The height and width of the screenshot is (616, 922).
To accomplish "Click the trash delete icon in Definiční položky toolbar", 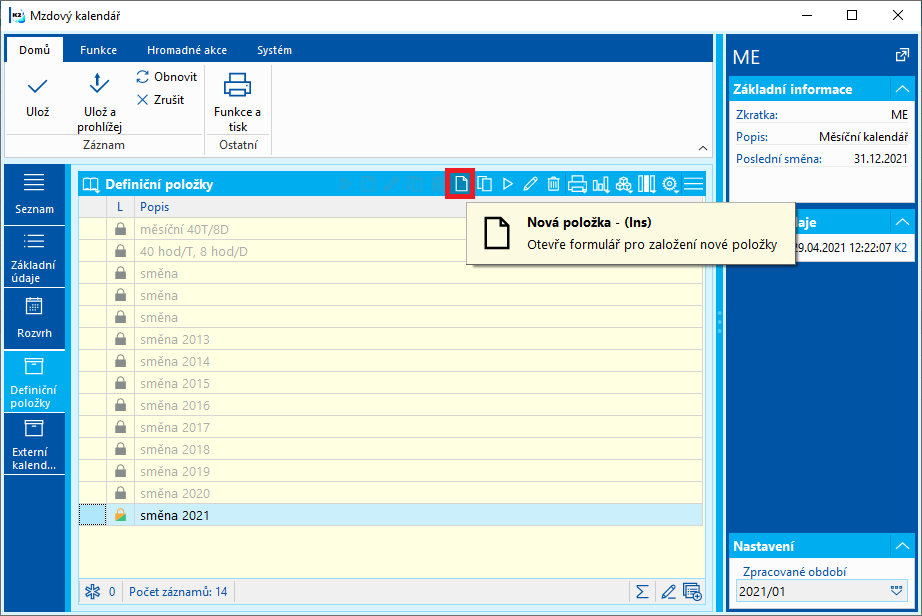I will click(553, 184).
